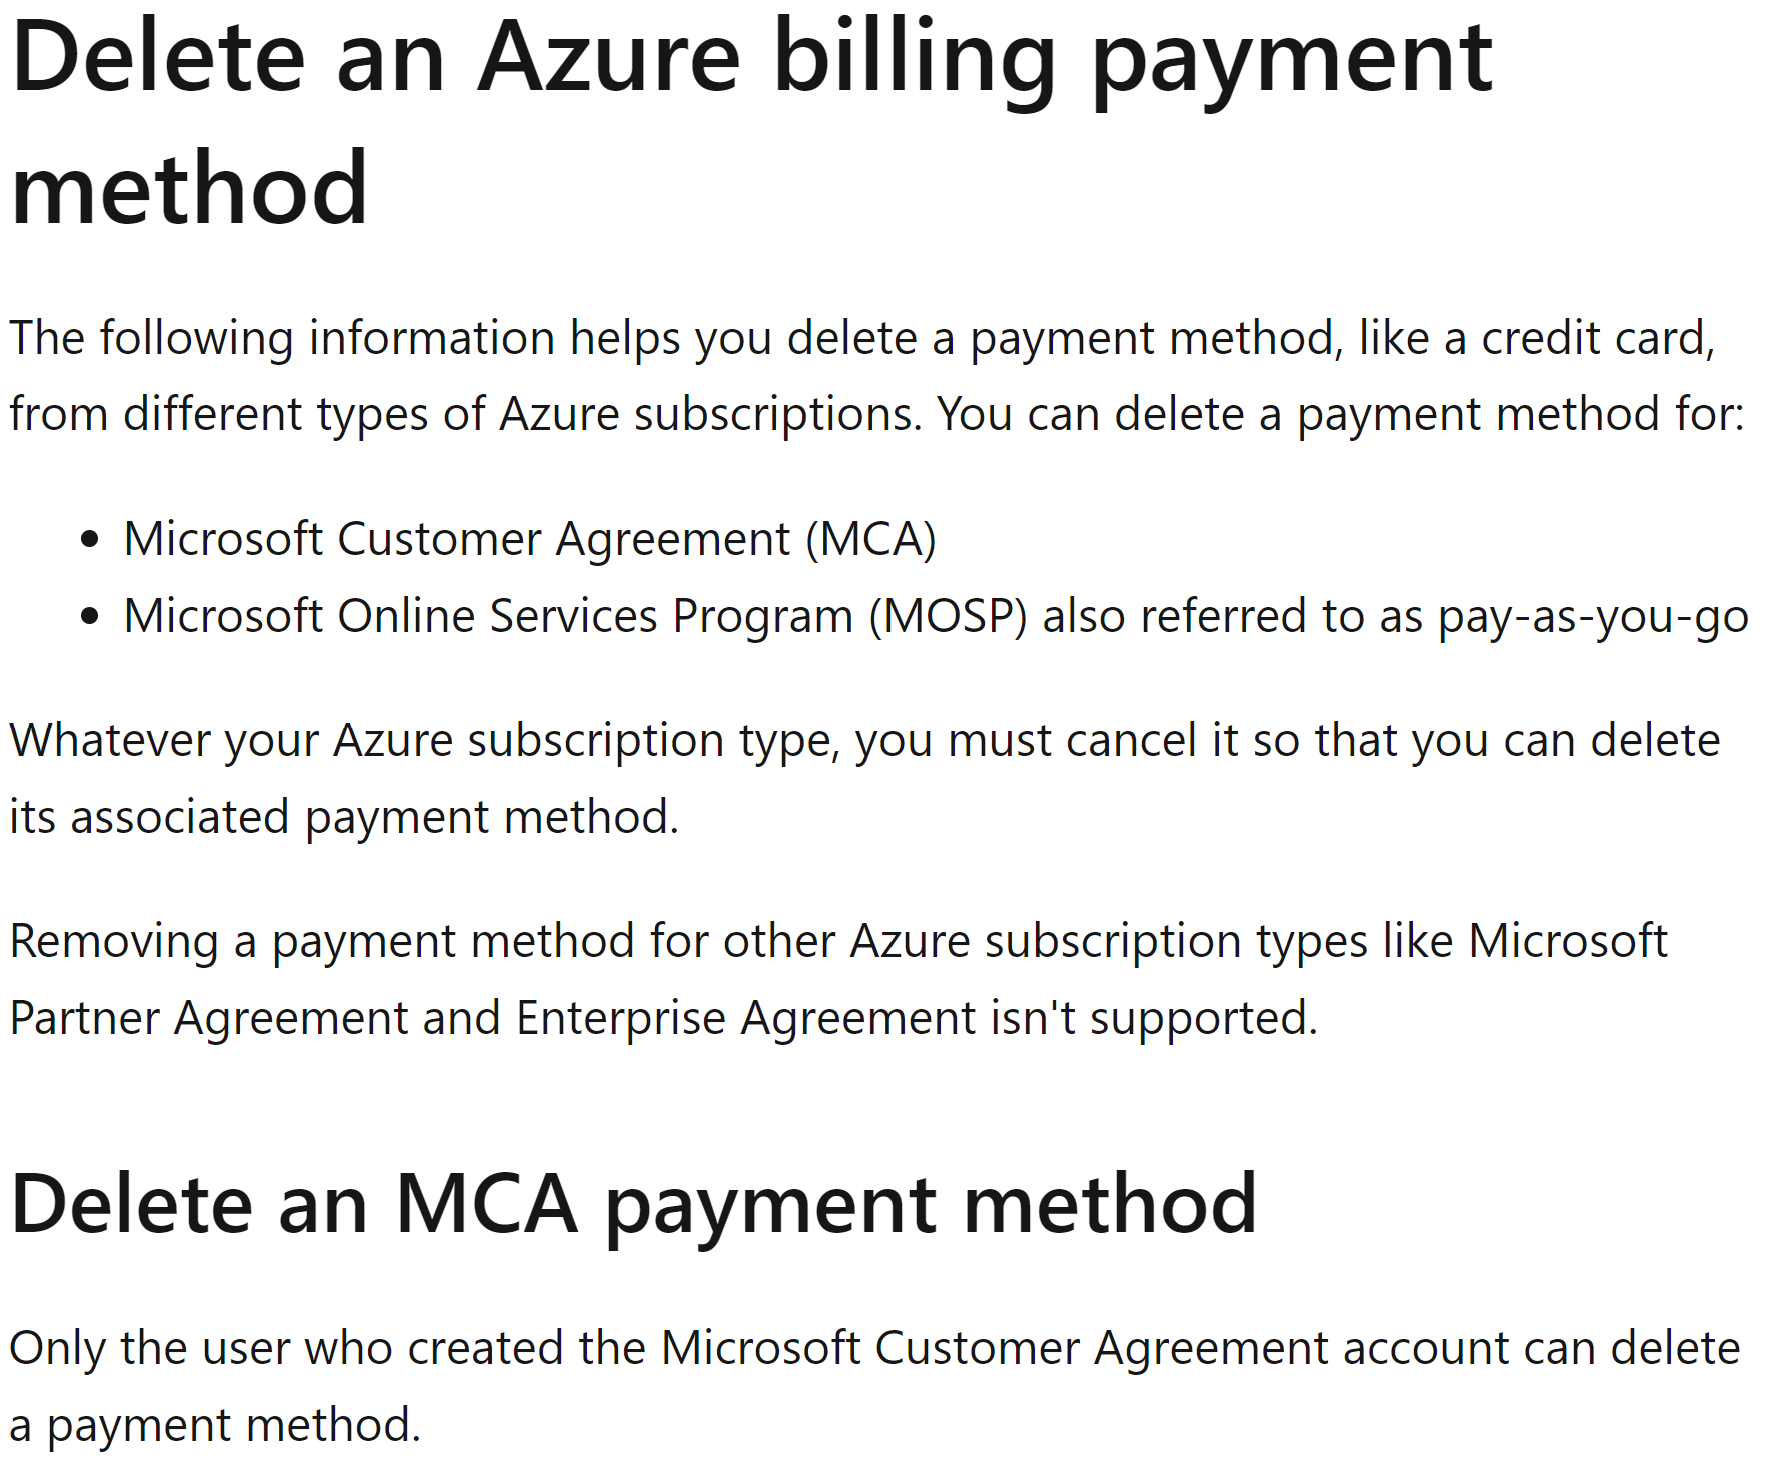Click the text 'its associated payment method.'
This screenshot has width=1776, height=1461.
pos(344,818)
